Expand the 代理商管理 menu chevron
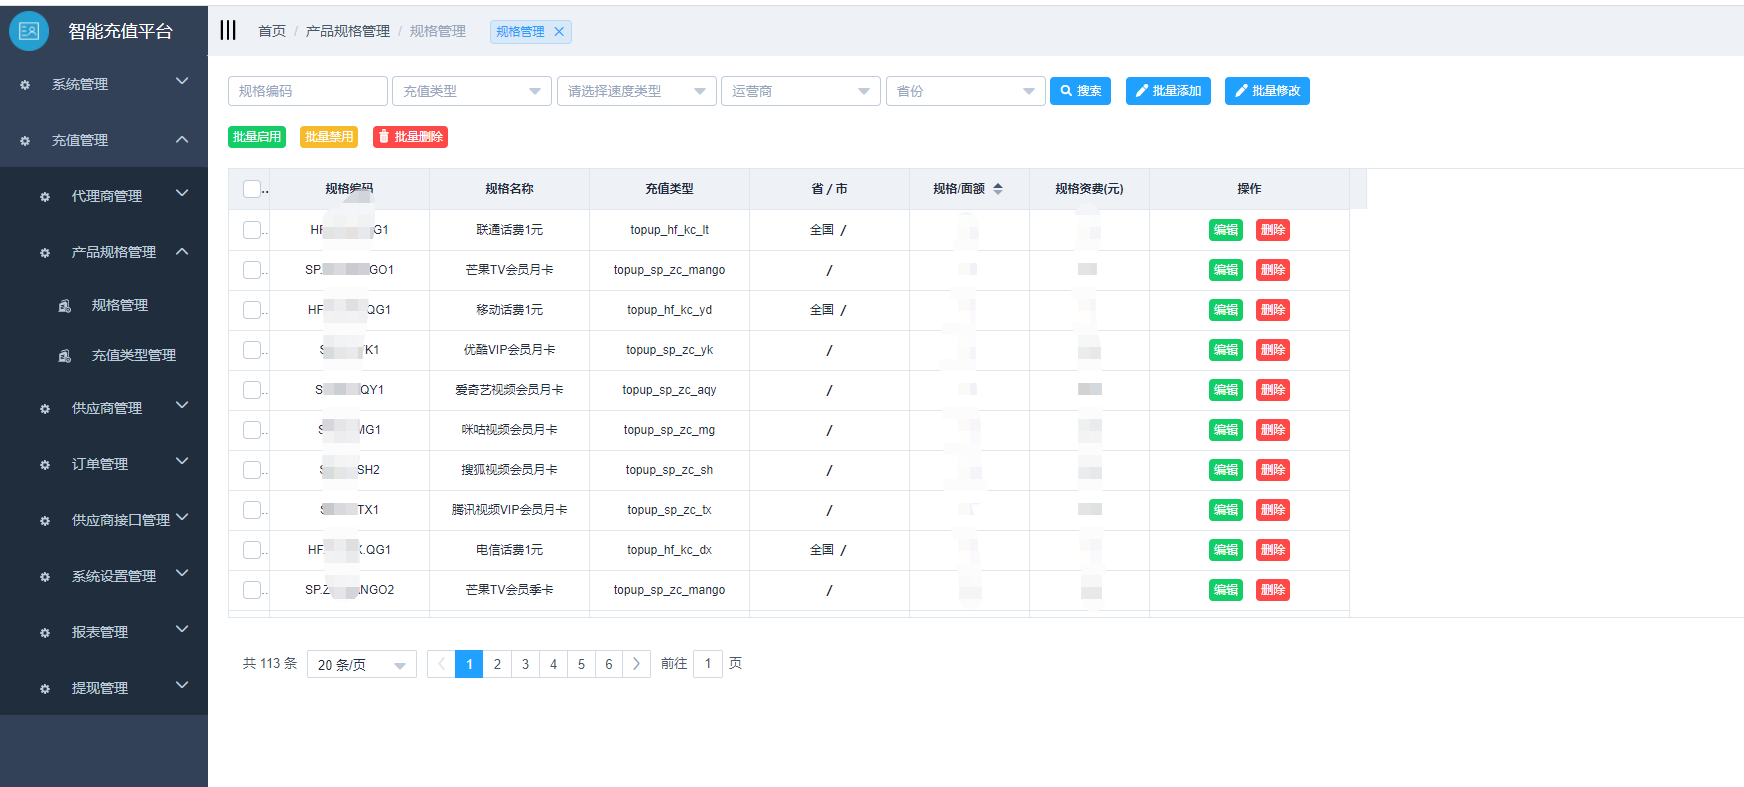The image size is (1744, 787). tap(182, 194)
